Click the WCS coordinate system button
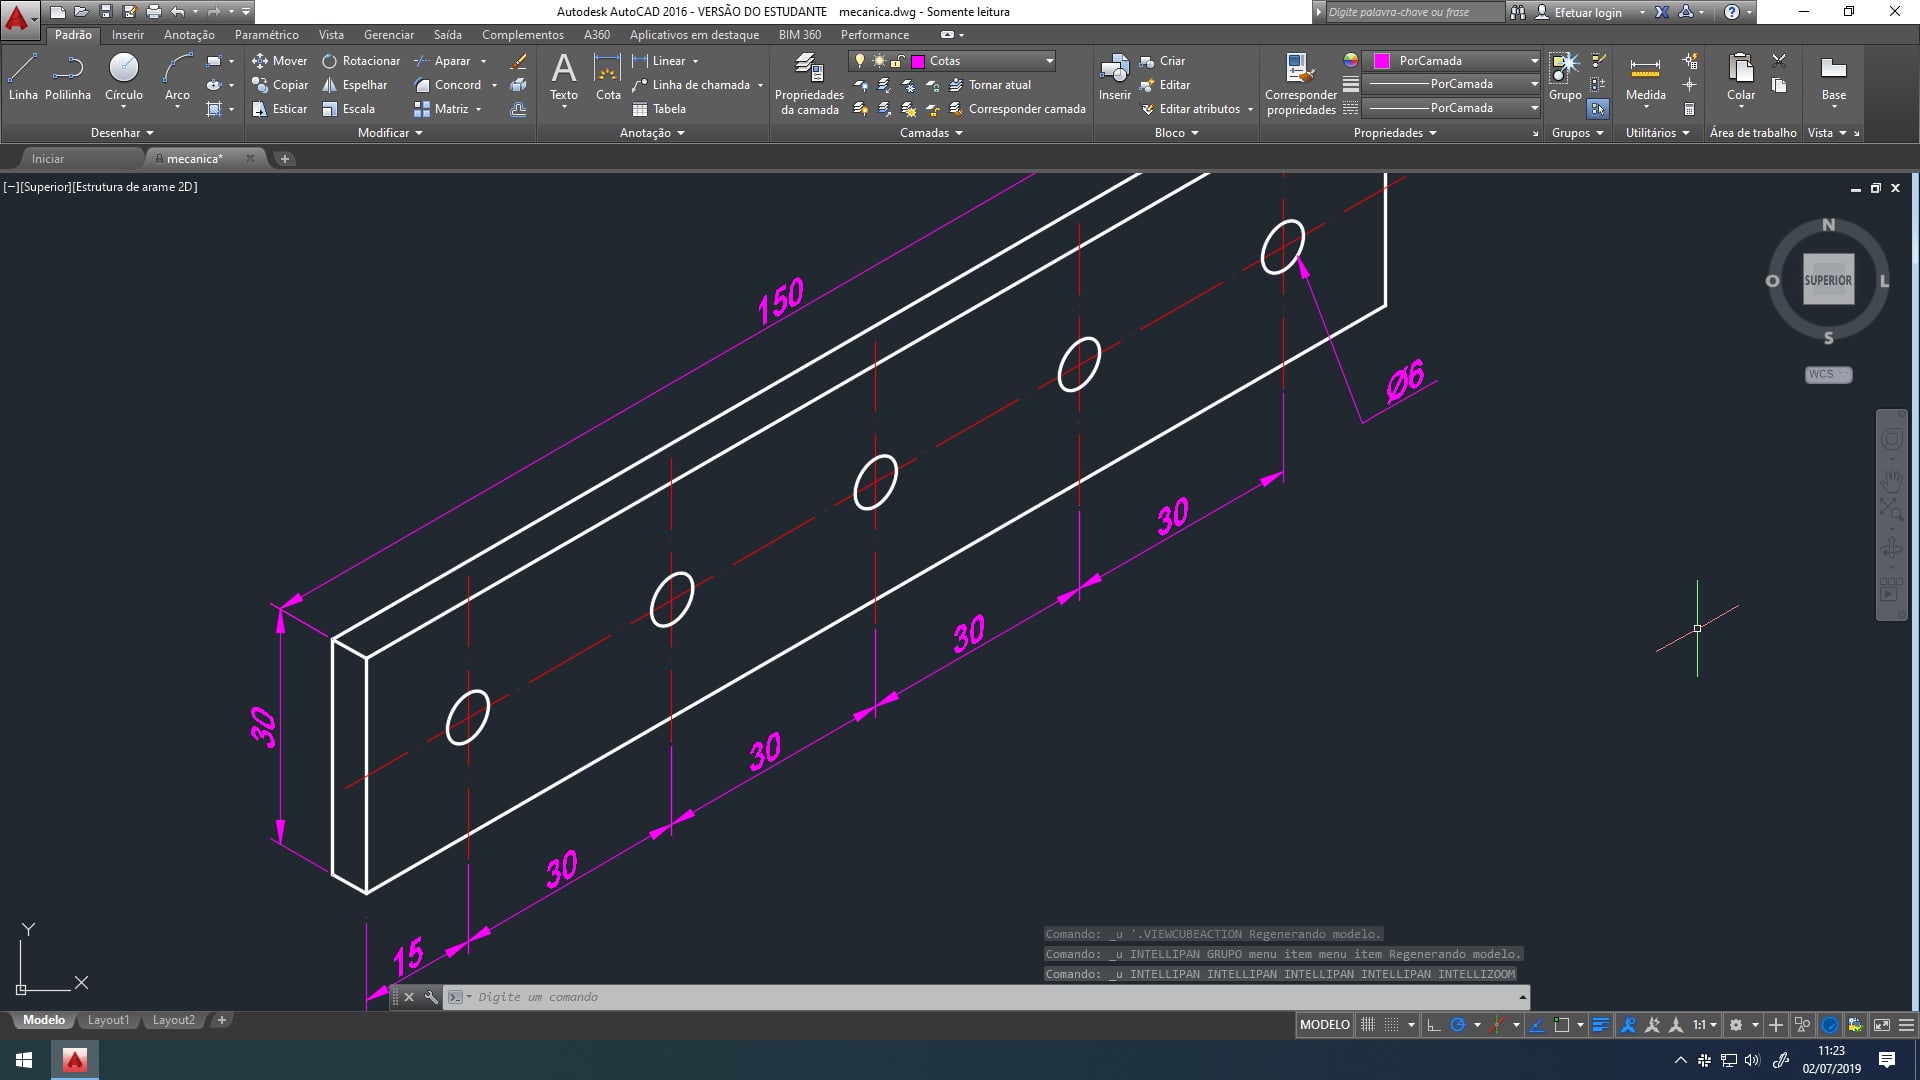Viewport: 1920px width, 1080px height. pyautogui.click(x=1828, y=374)
